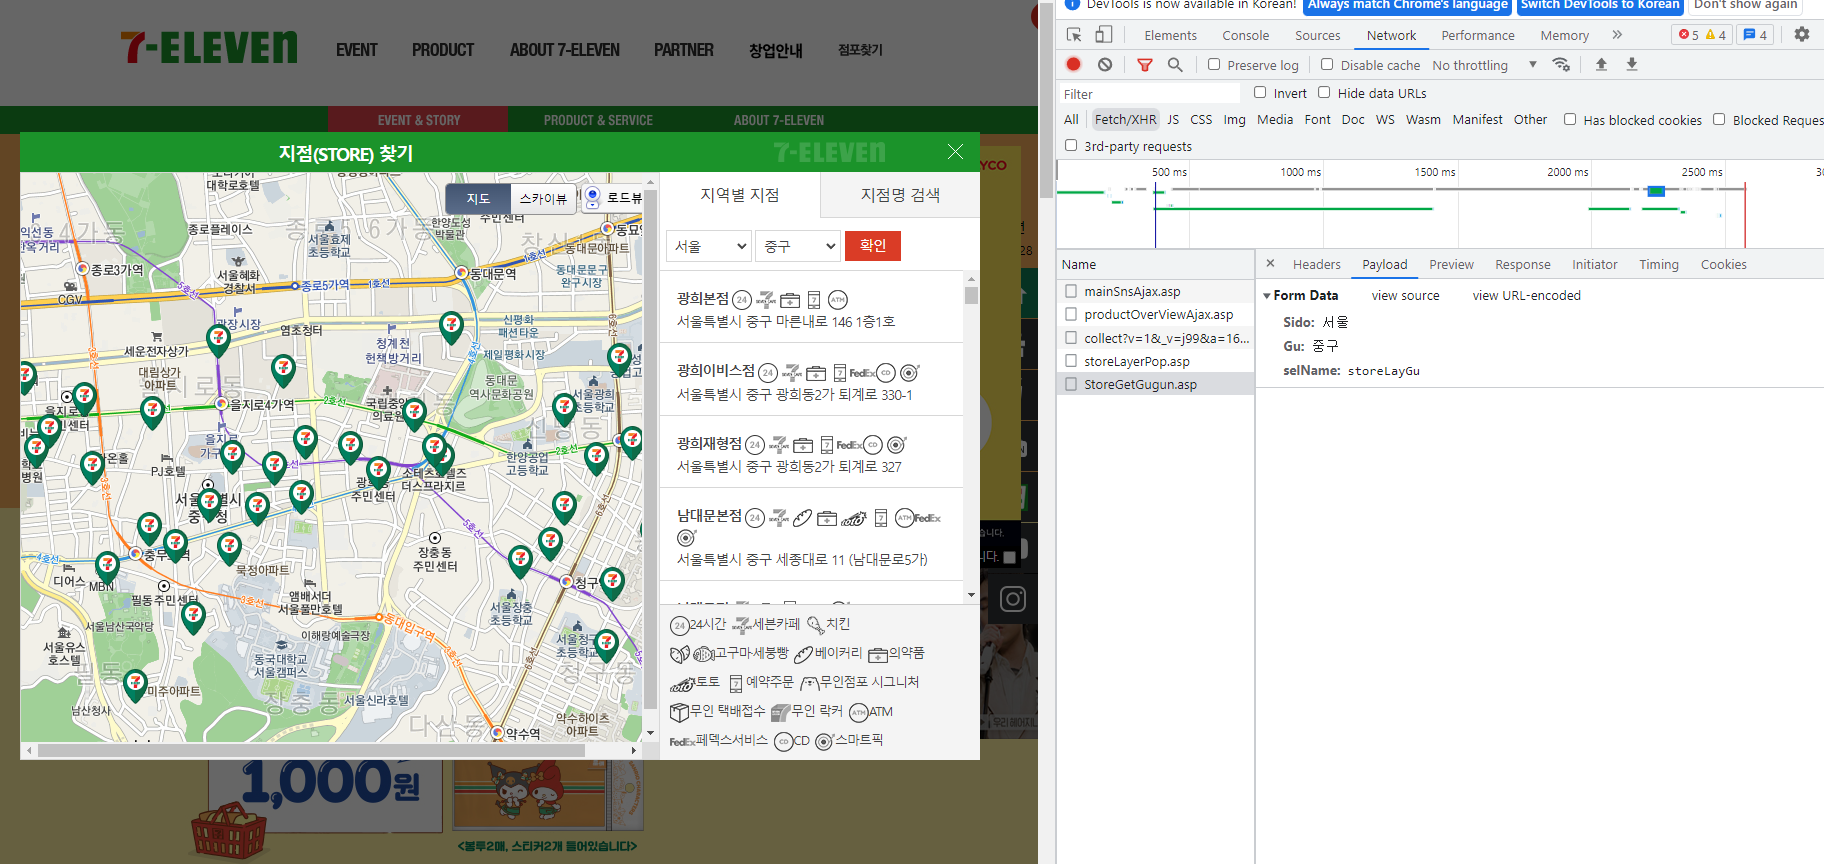The height and width of the screenshot is (864, 1824).
Task: Click the 약수역 station marker on map
Action: tap(498, 733)
